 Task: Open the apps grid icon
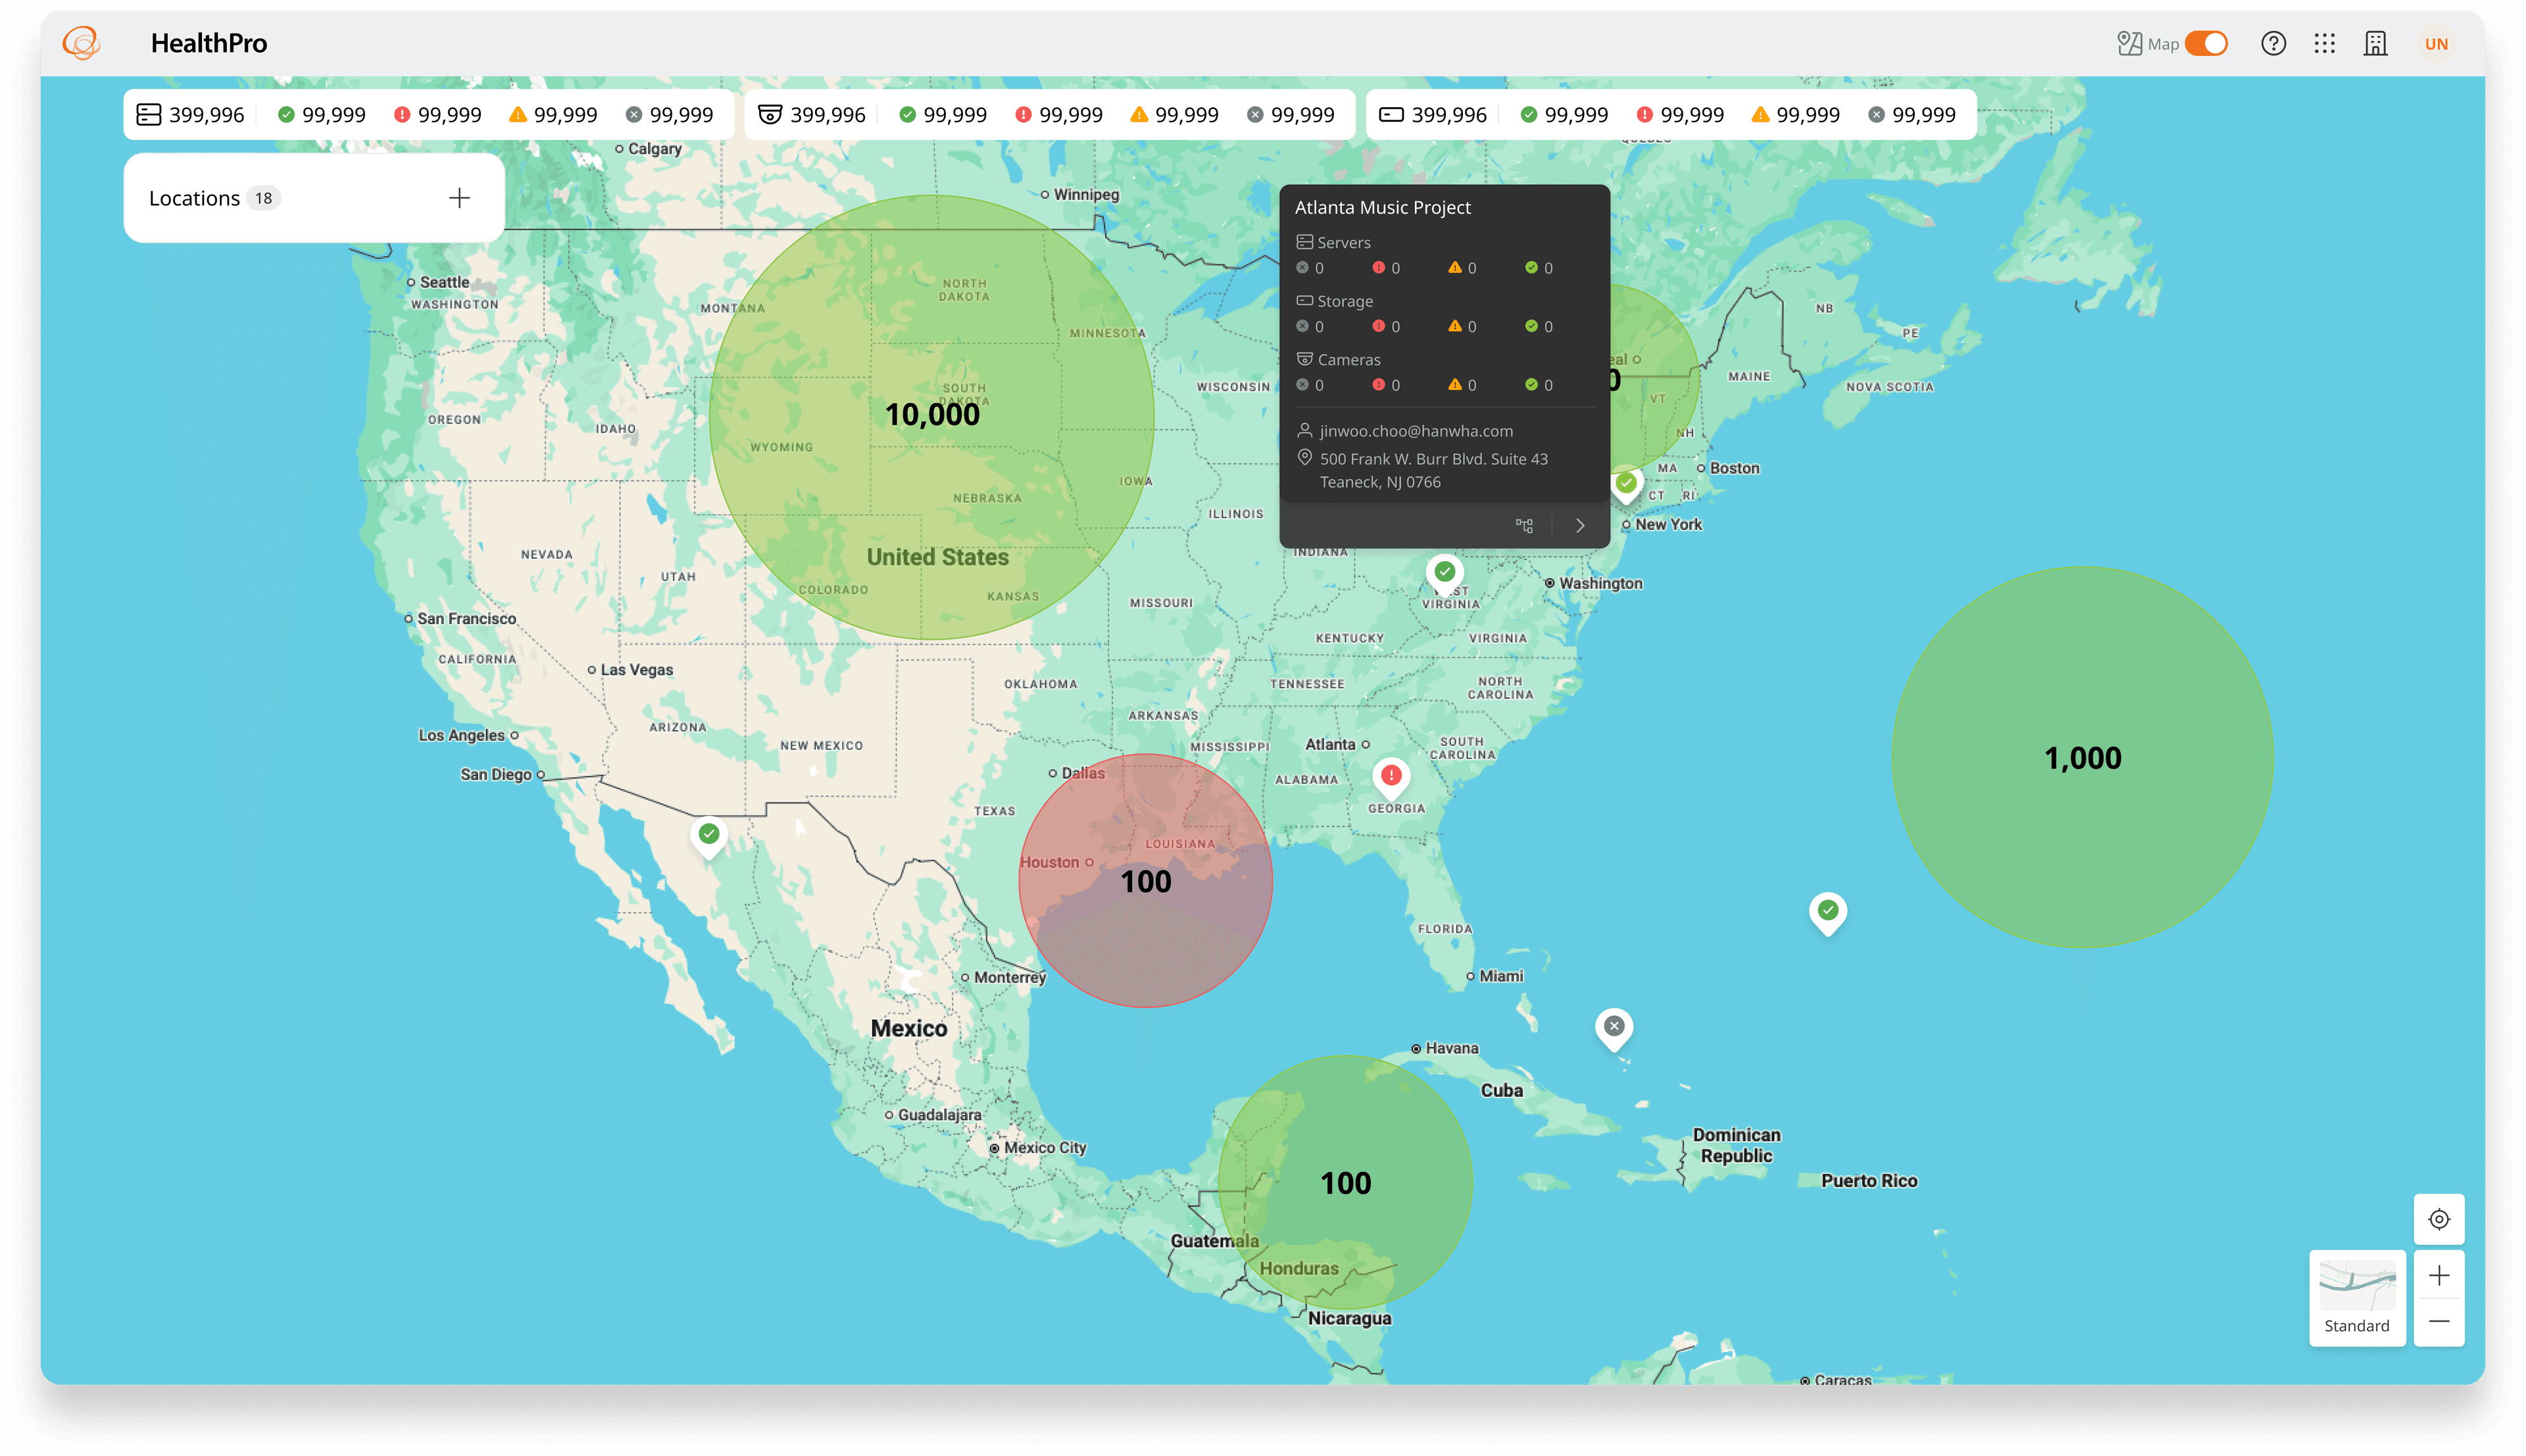tap(2324, 44)
